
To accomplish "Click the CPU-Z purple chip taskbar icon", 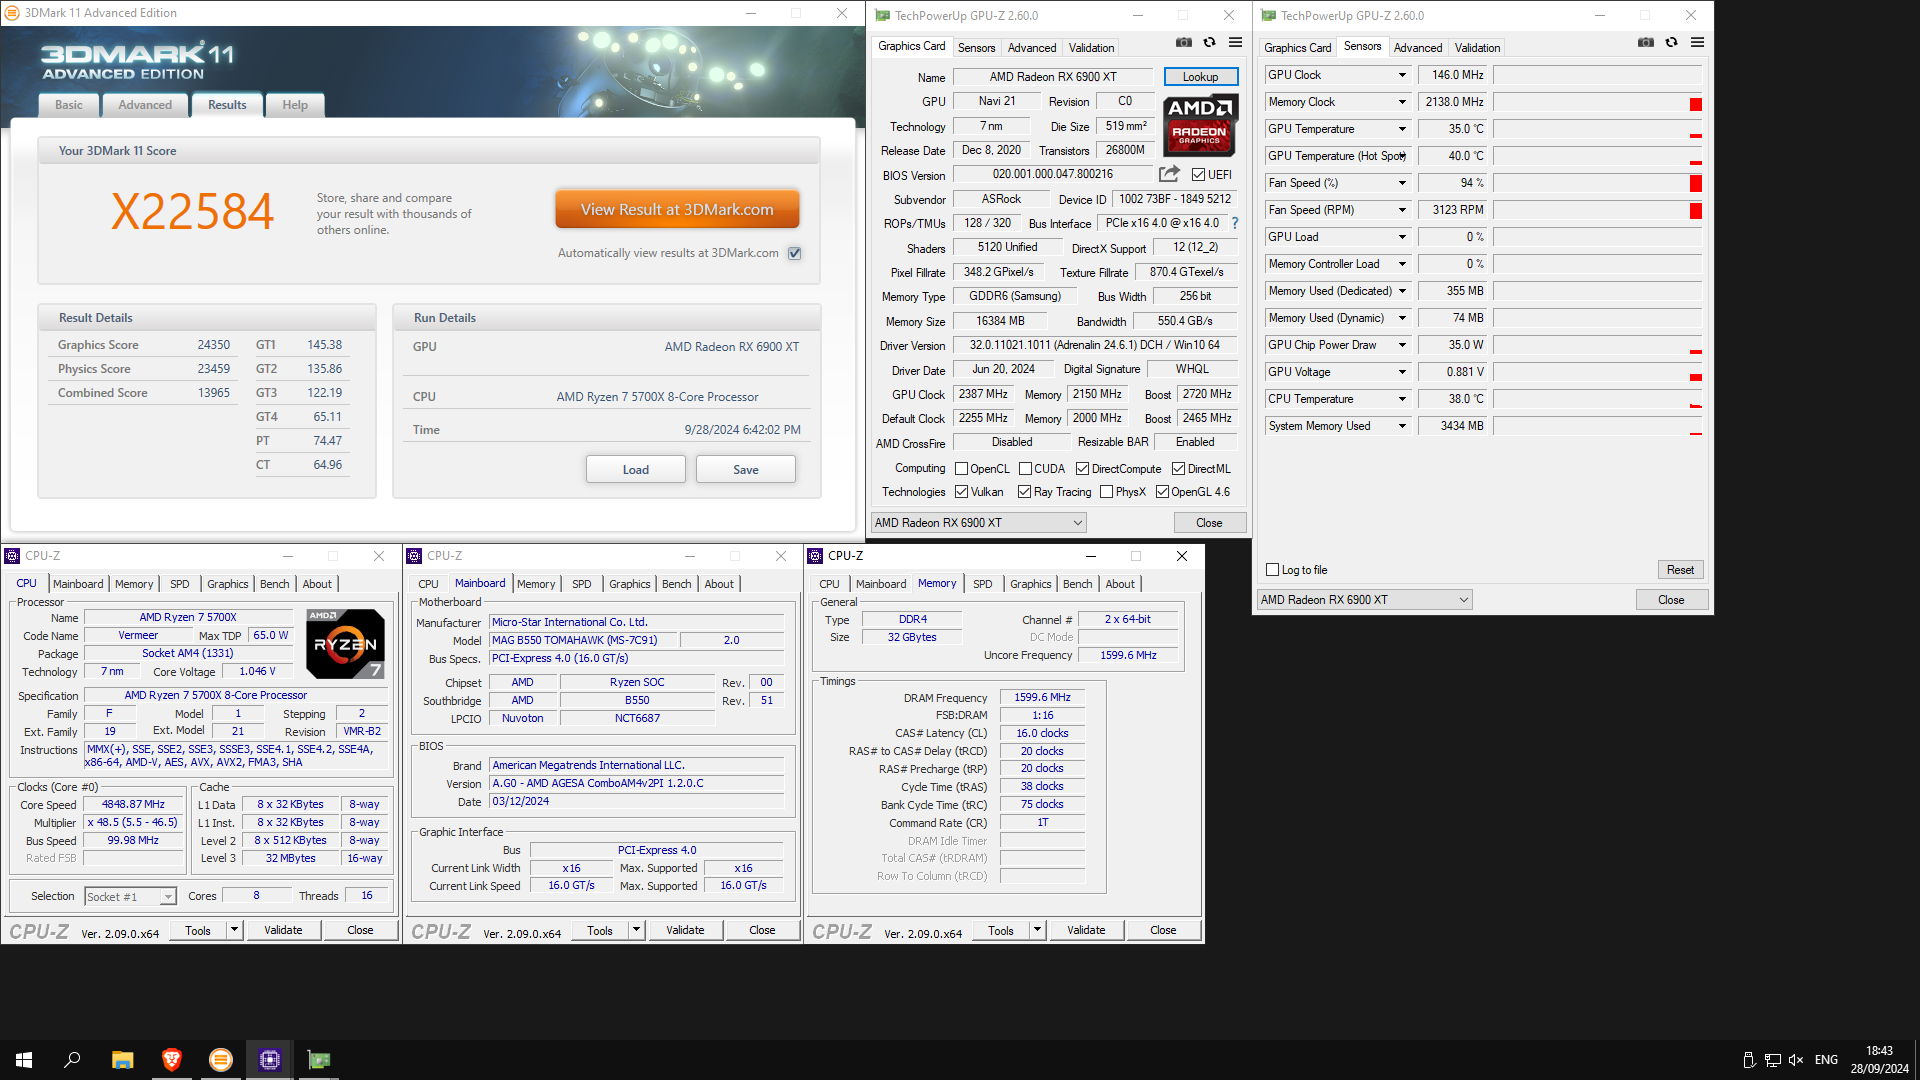I will tap(269, 1060).
